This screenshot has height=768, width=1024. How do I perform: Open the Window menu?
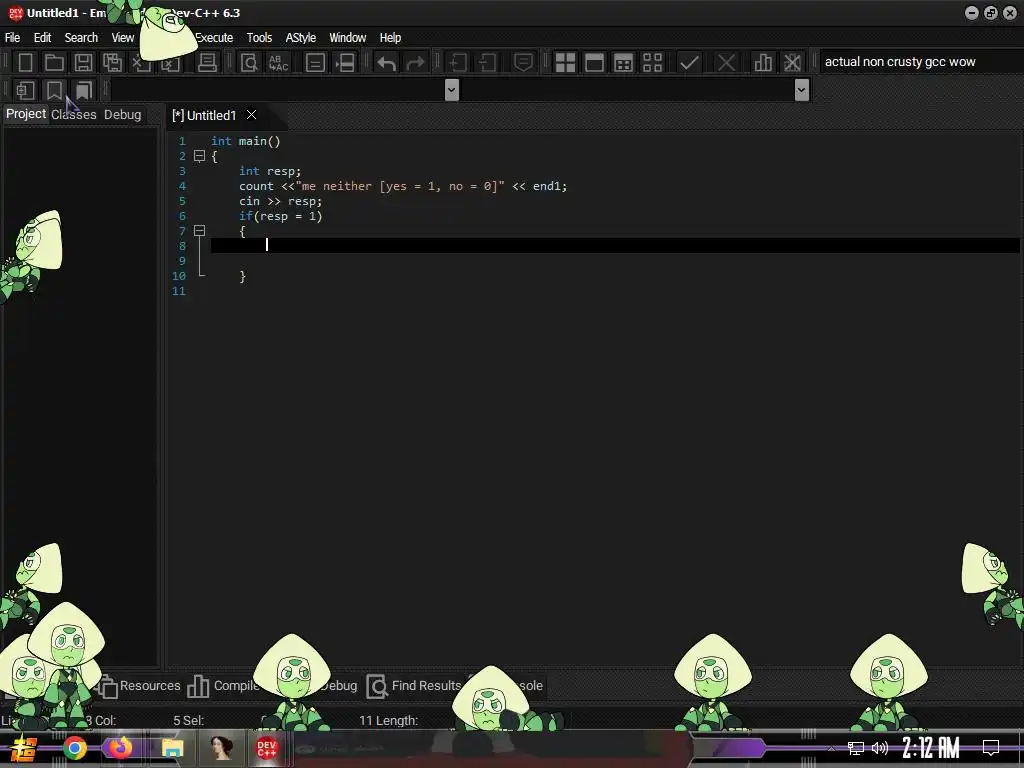pos(347,38)
